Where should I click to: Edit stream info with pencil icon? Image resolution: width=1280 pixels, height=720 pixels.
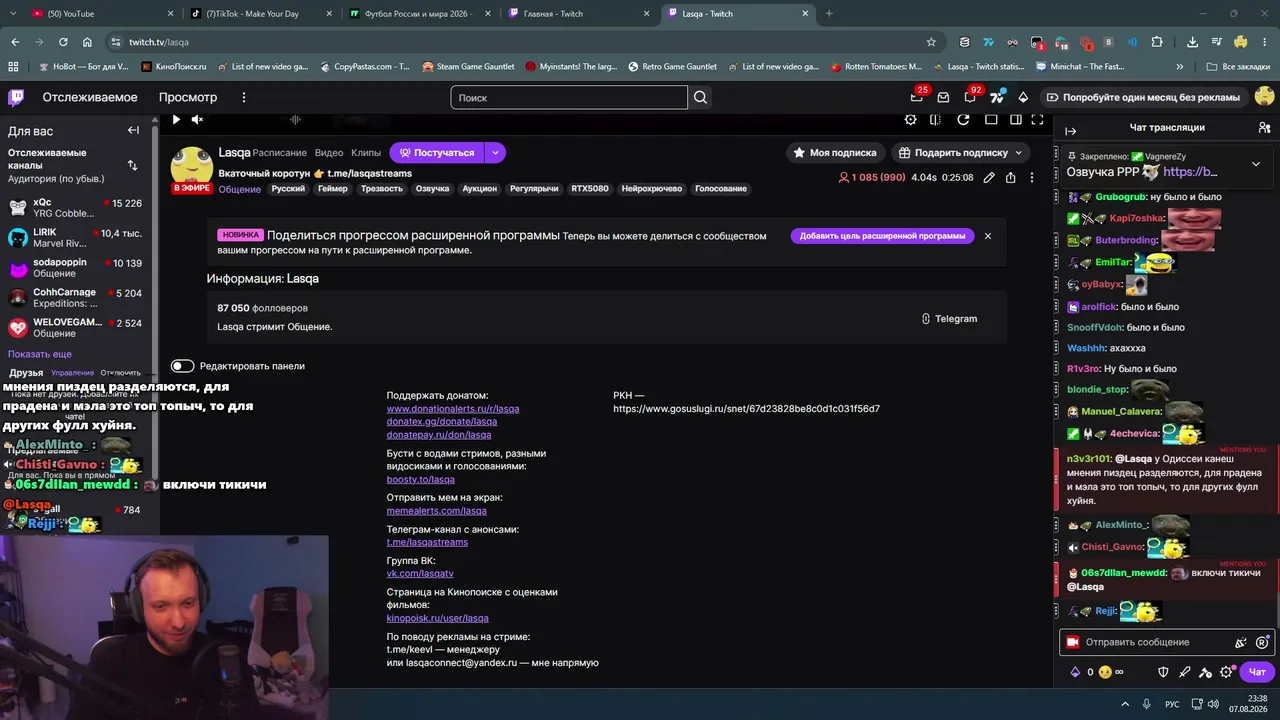(989, 177)
